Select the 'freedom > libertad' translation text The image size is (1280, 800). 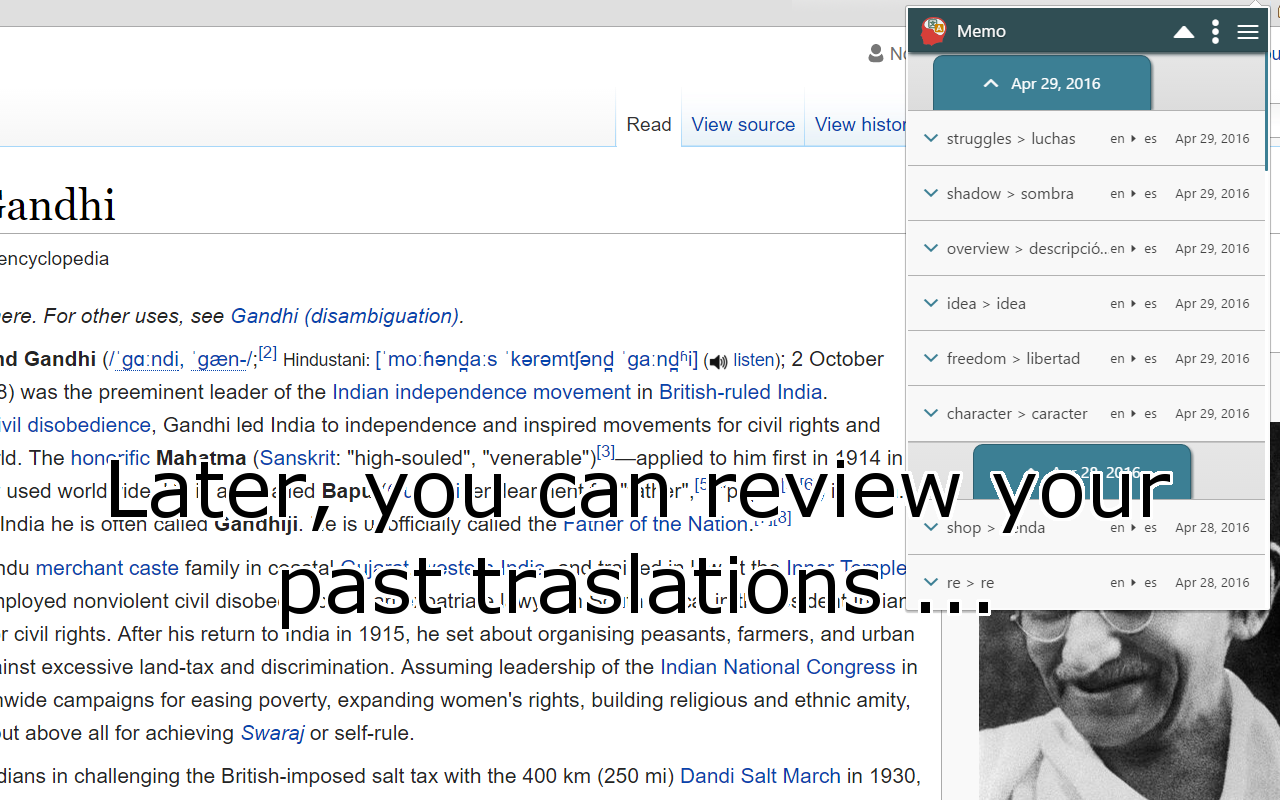click(x=1013, y=359)
